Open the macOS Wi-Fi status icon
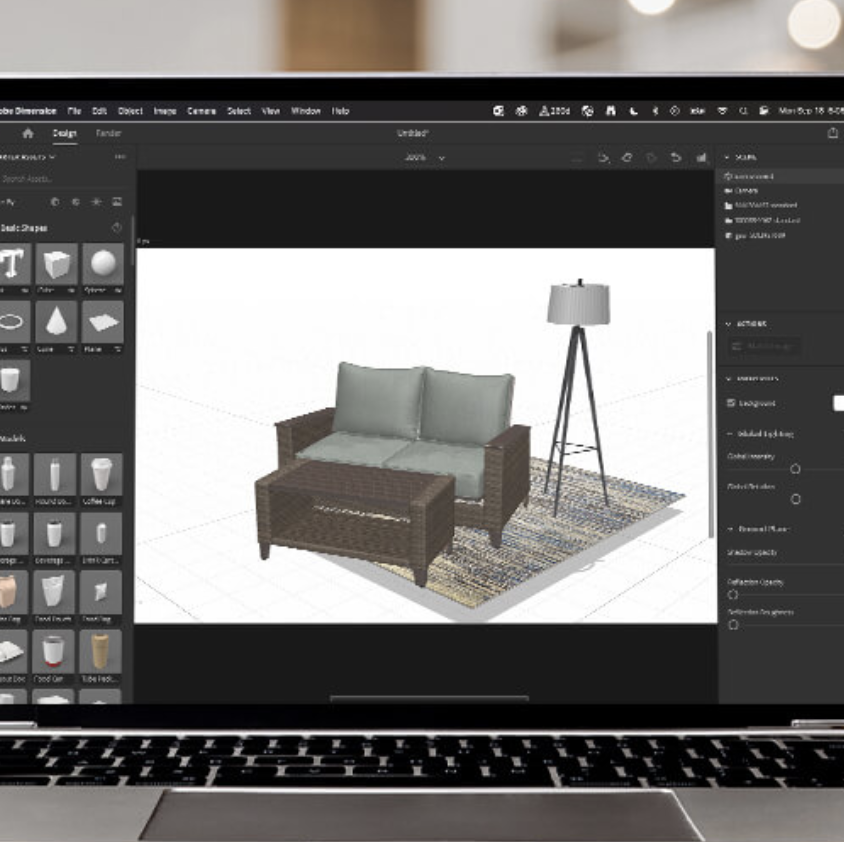 click(722, 111)
